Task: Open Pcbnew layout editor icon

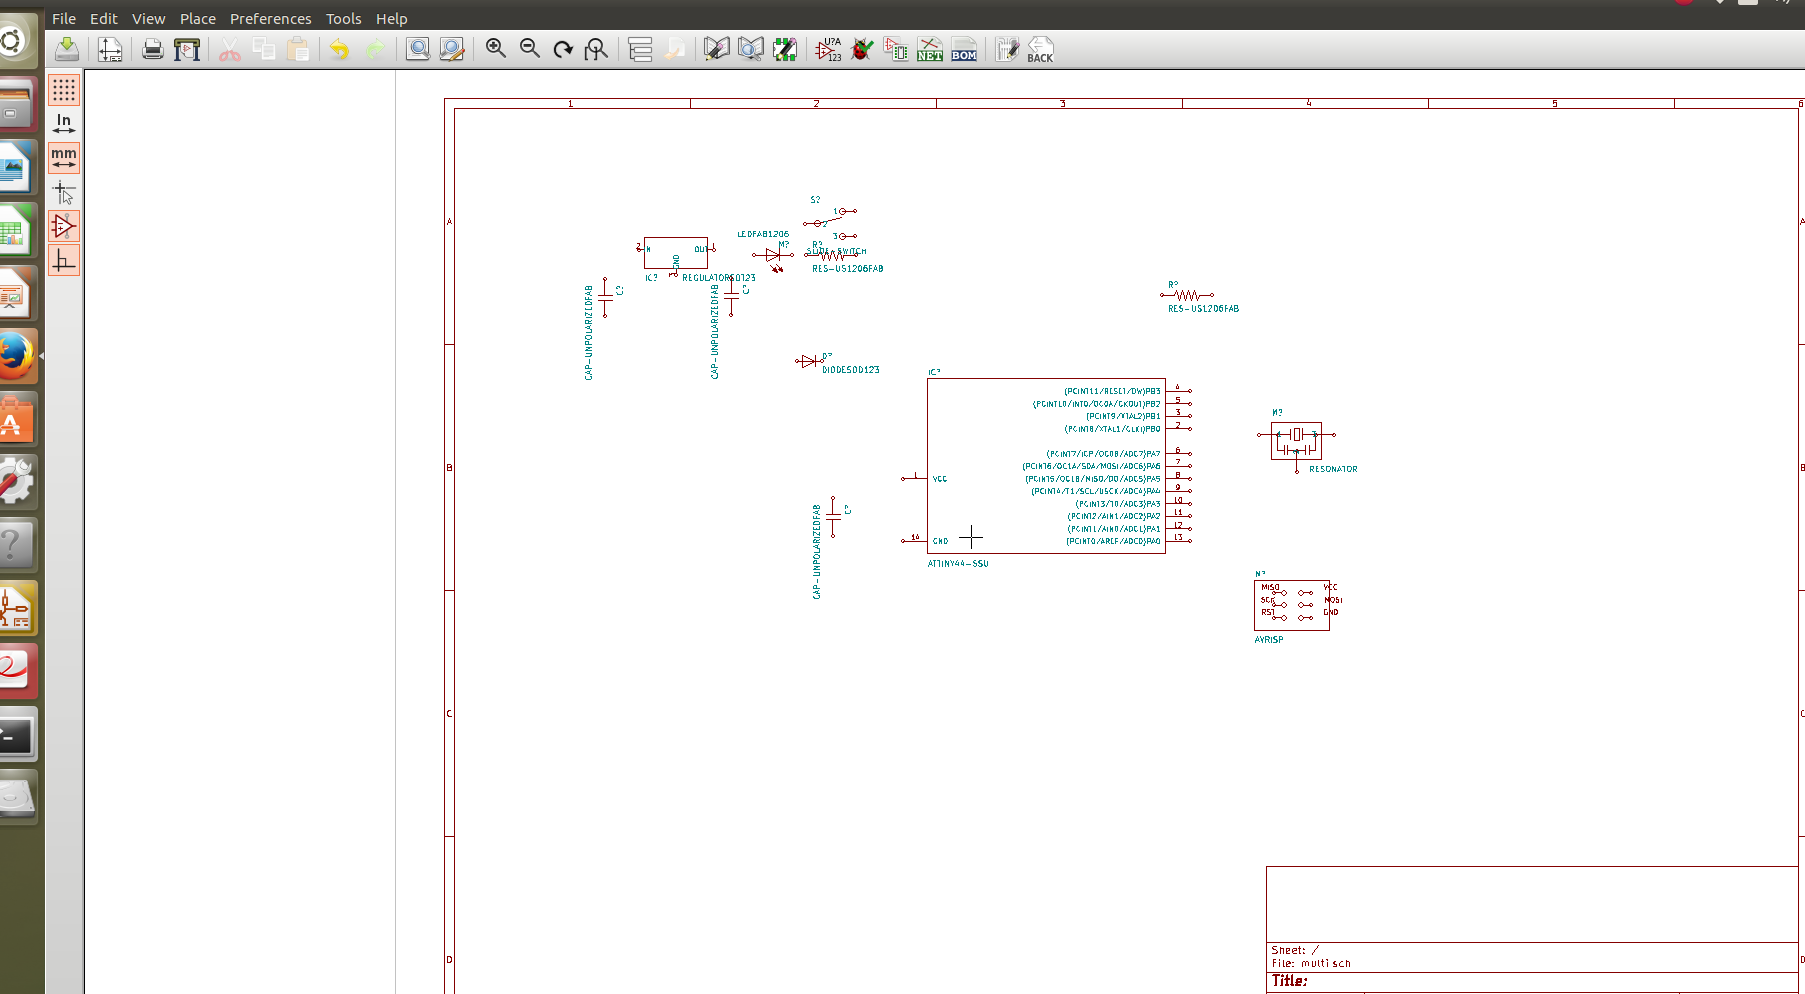Action: [x=1007, y=49]
